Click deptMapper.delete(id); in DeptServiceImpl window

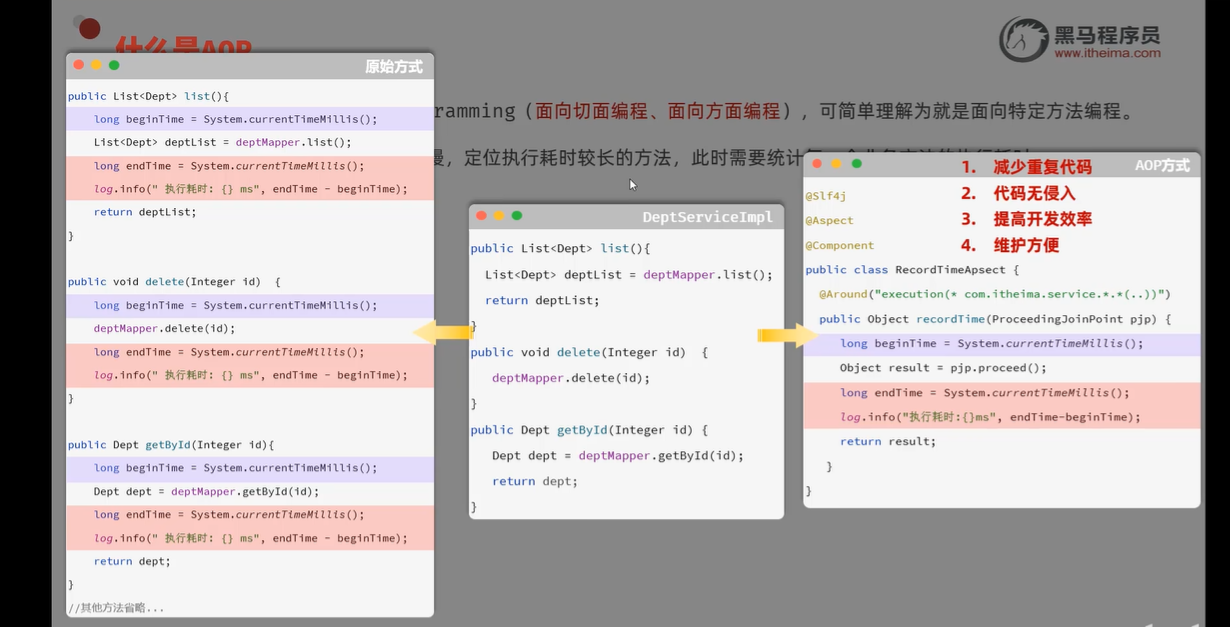pos(571,378)
